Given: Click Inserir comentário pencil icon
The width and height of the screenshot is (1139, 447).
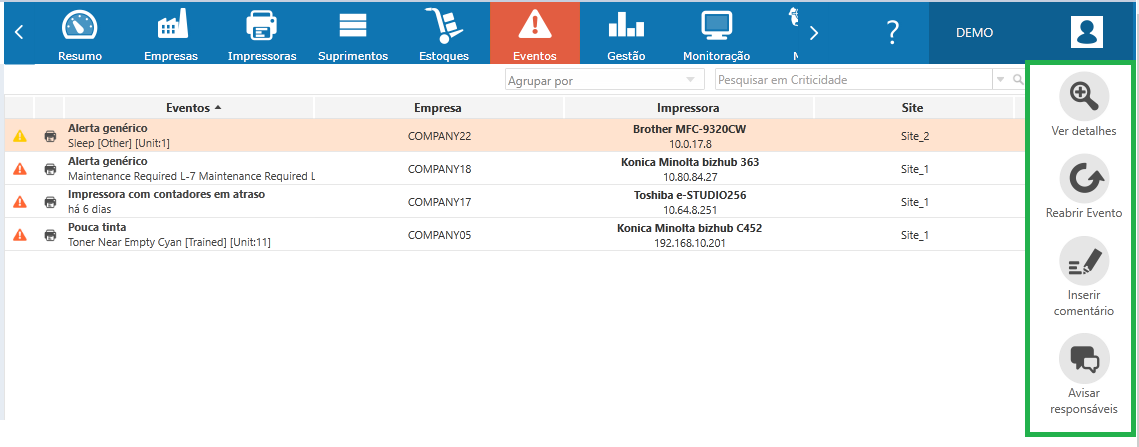Looking at the screenshot, I should pyautogui.click(x=1084, y=263).
